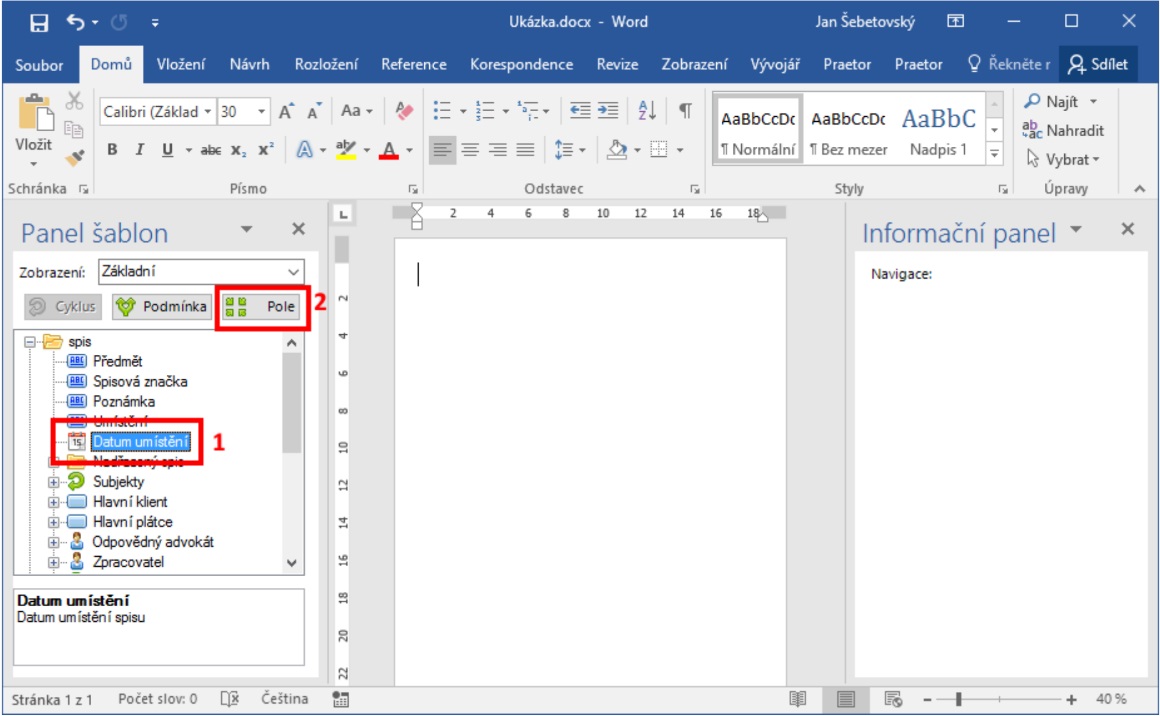This screenshot has height=716, width=1160.
Task: Click the bullet list icon
Action: coord(442,112)
